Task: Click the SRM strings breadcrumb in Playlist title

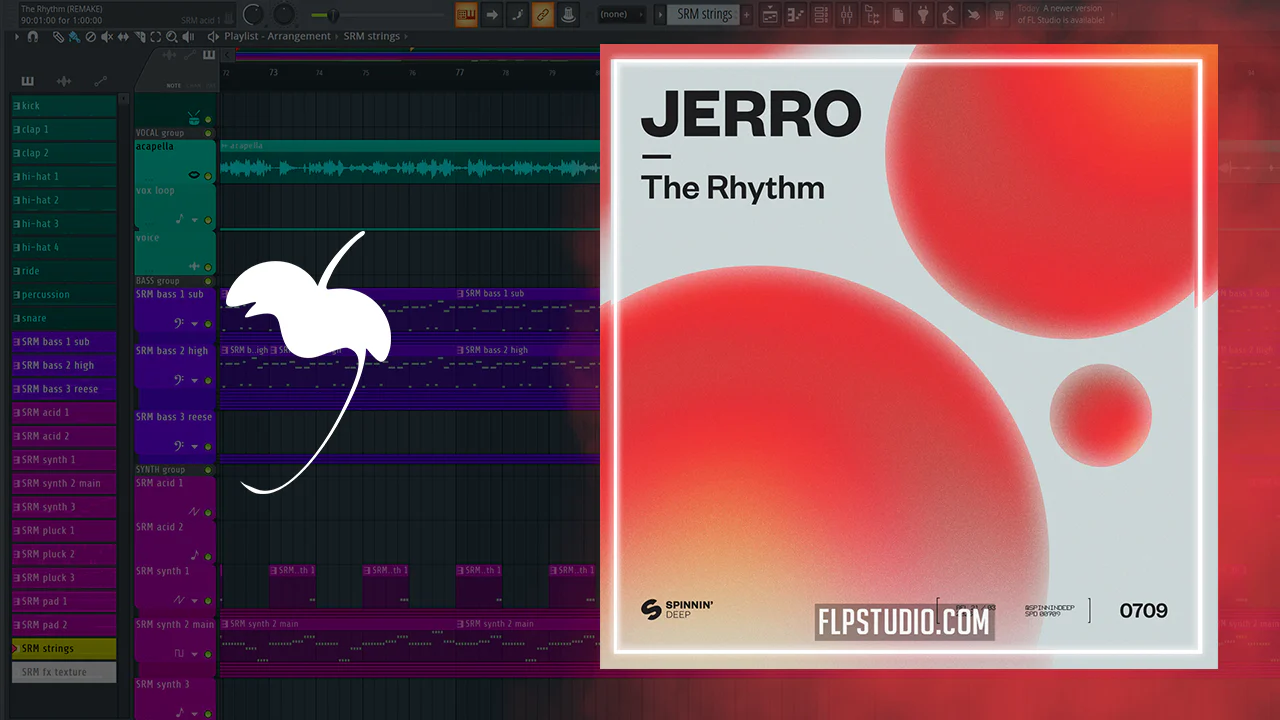Action: (372, 36)
